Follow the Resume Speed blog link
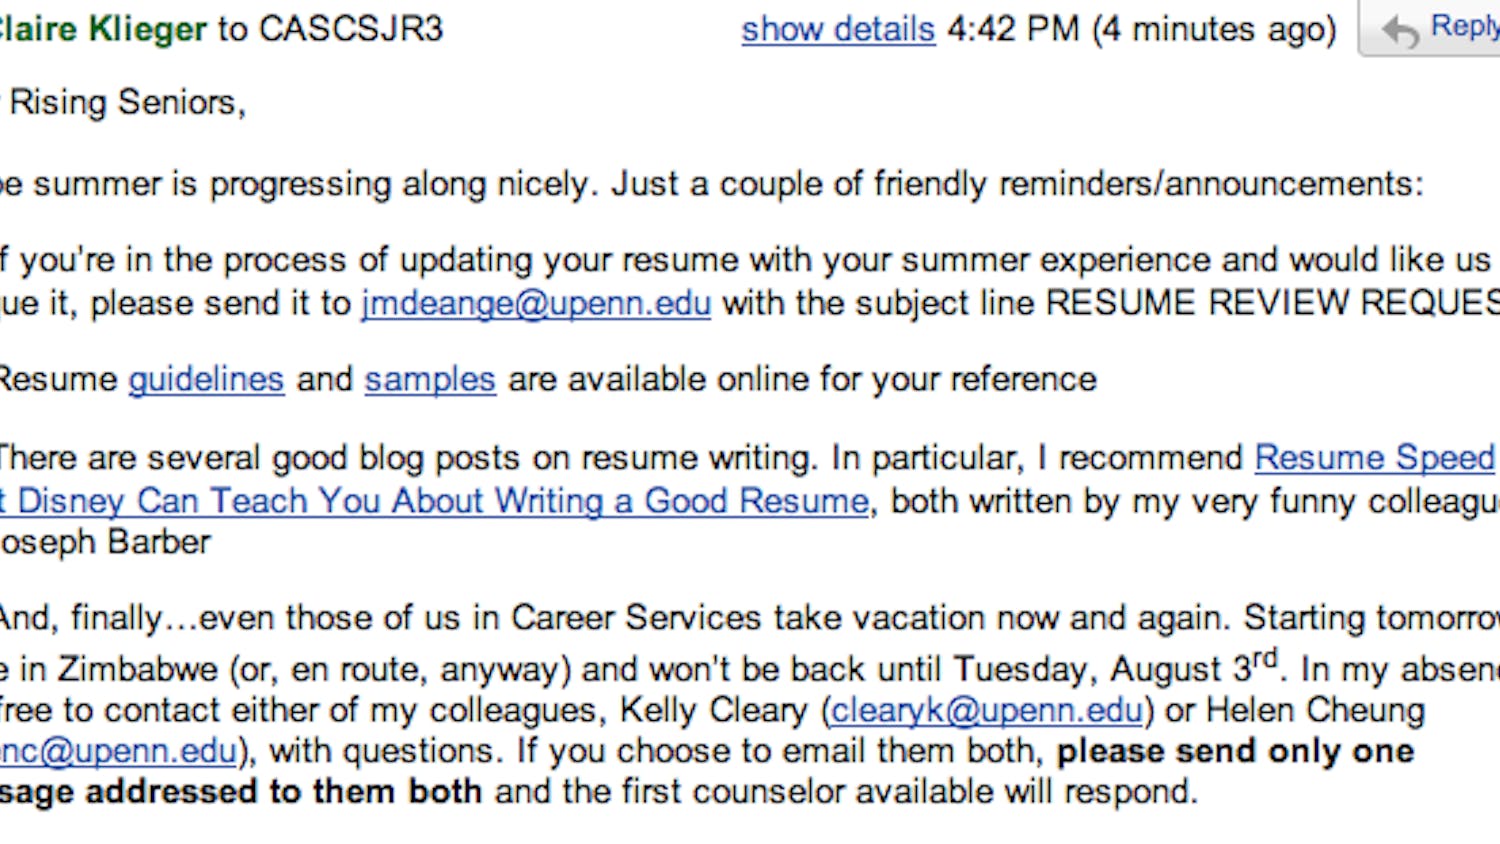Screen dimensions: 1500x844 1375,458
